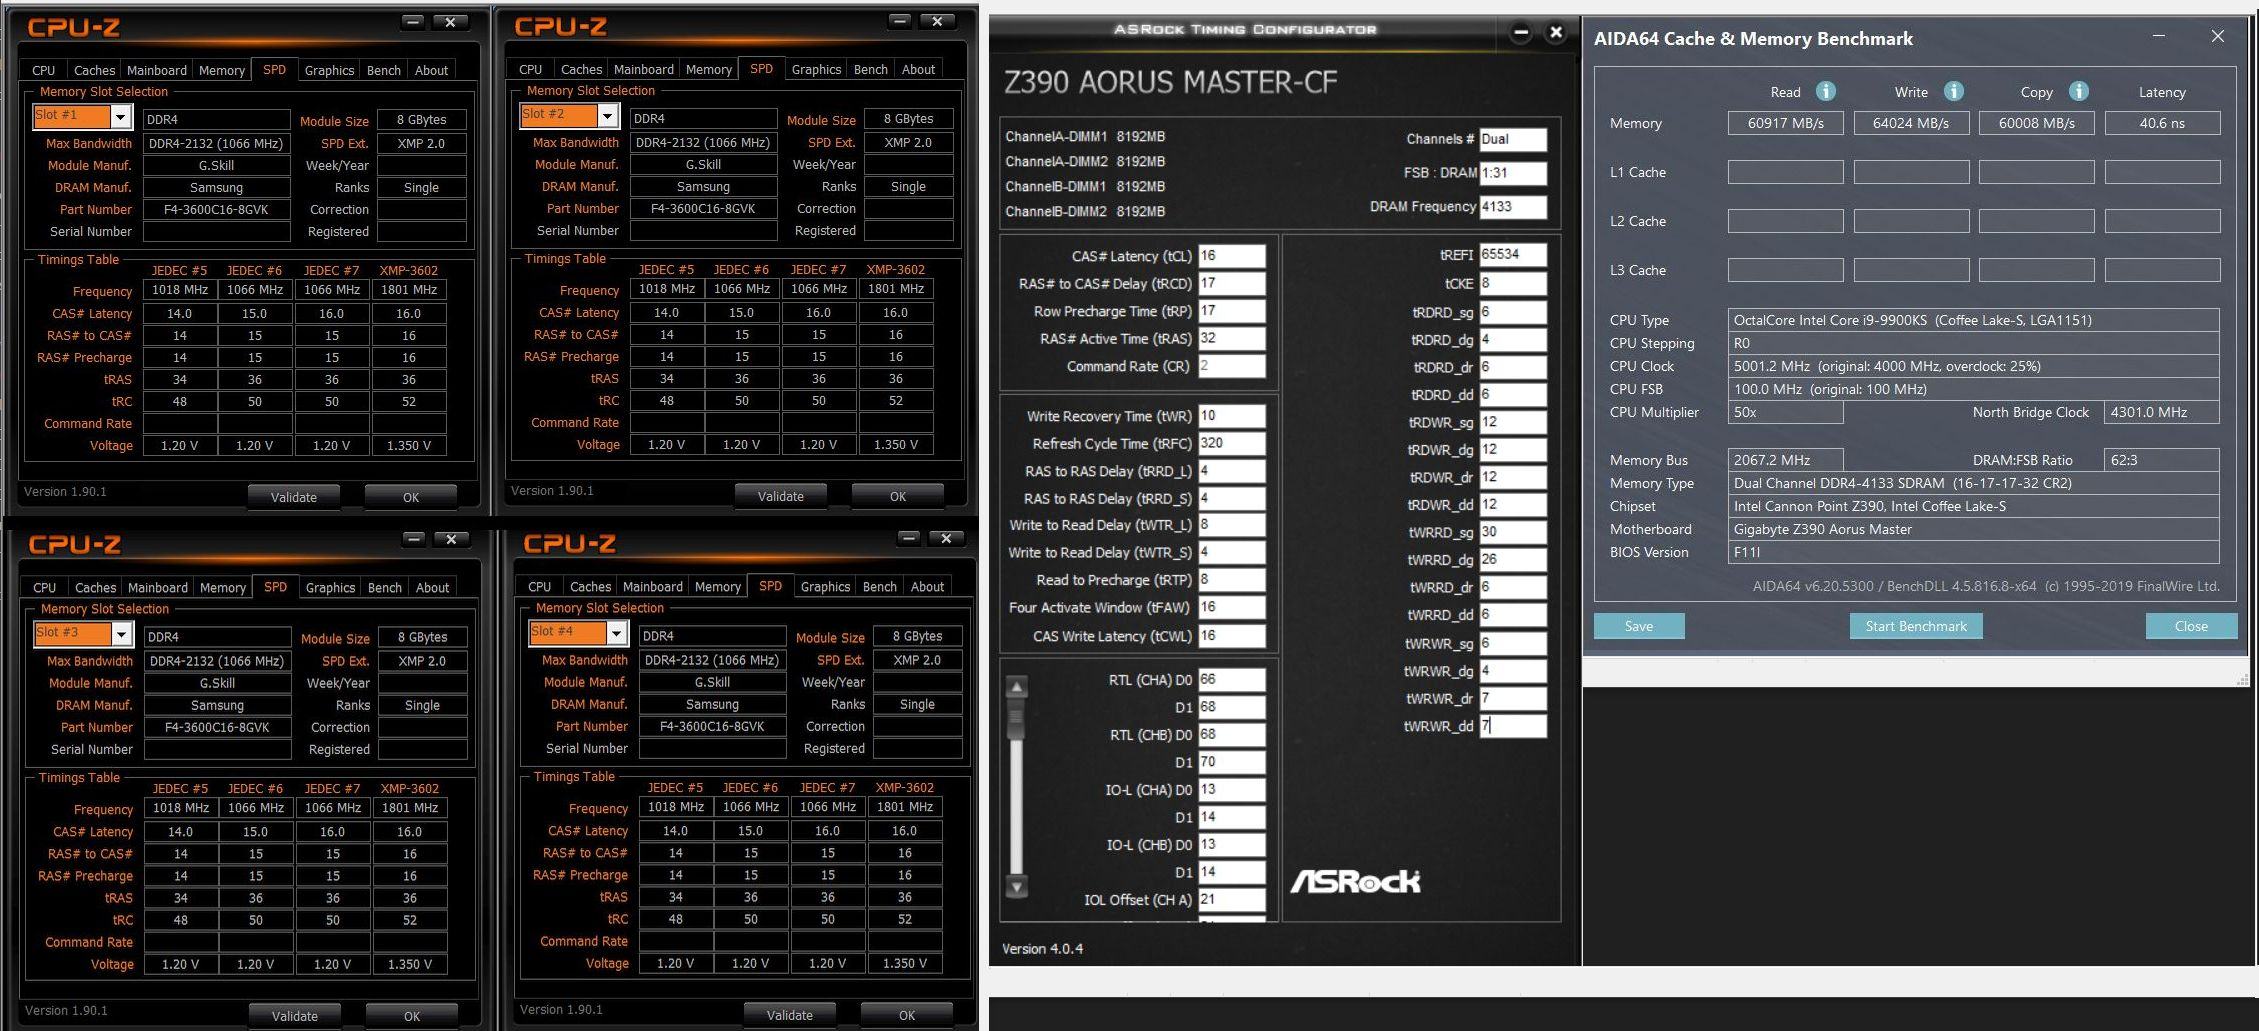Click the CAS Write Latency (tCWL) field

[1231, 636]
